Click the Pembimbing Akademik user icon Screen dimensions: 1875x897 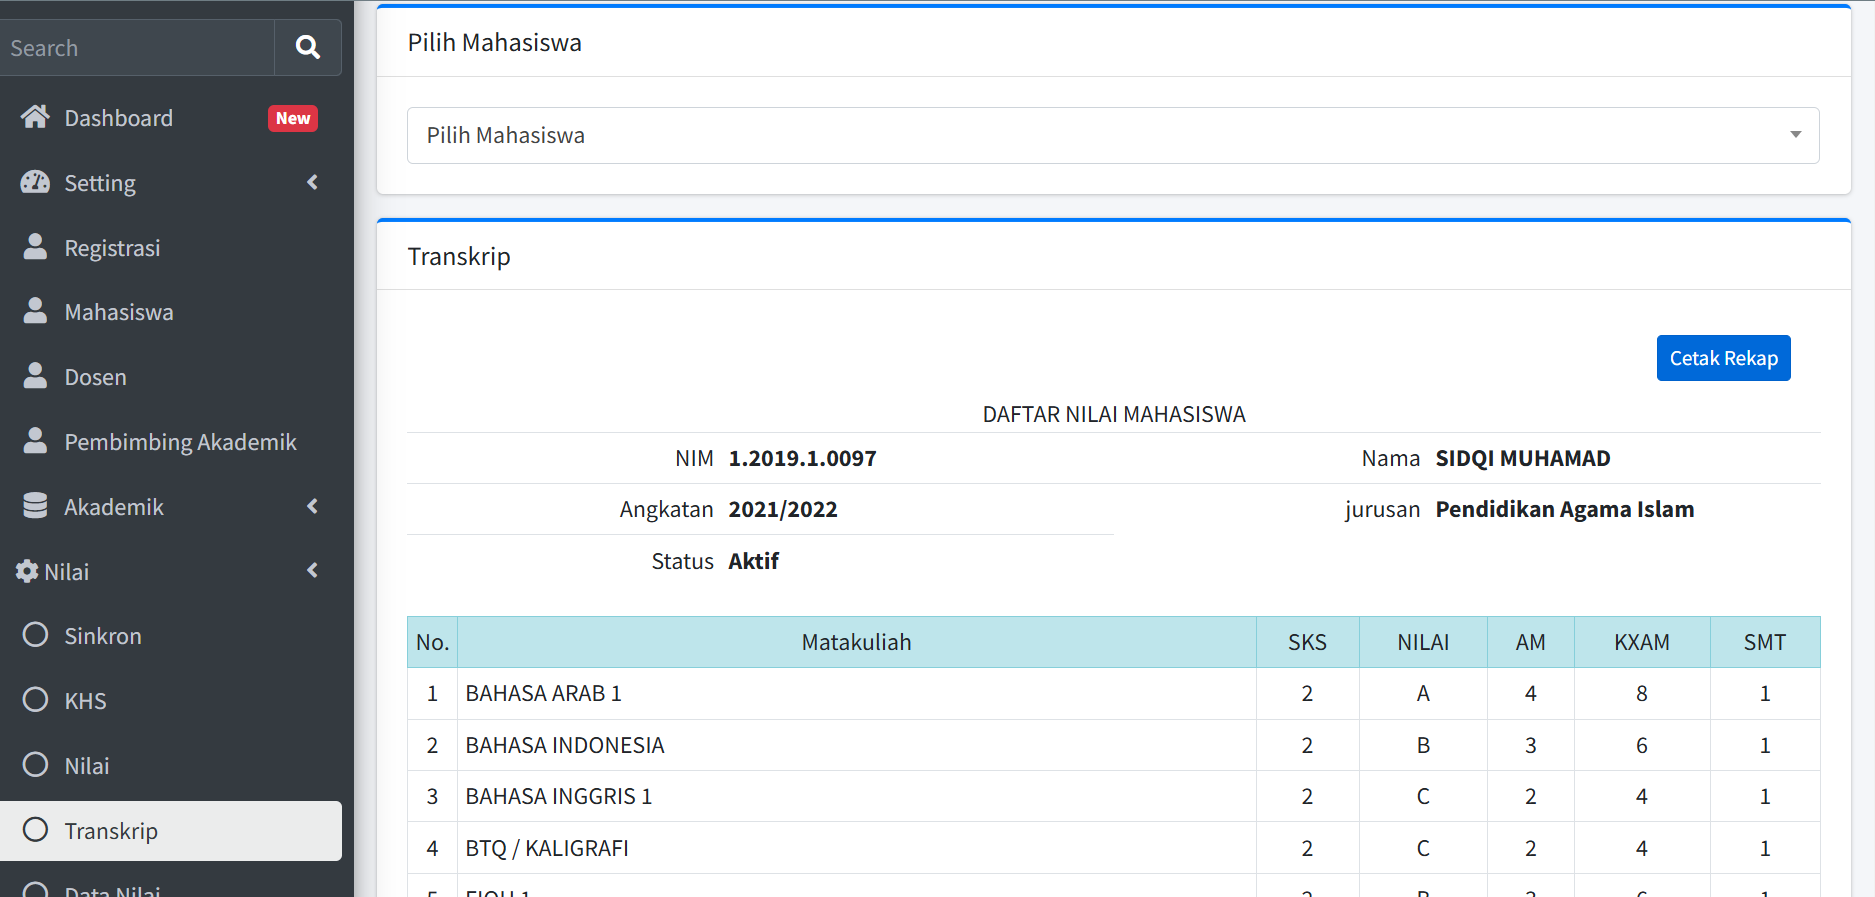(x=35, y=441)
